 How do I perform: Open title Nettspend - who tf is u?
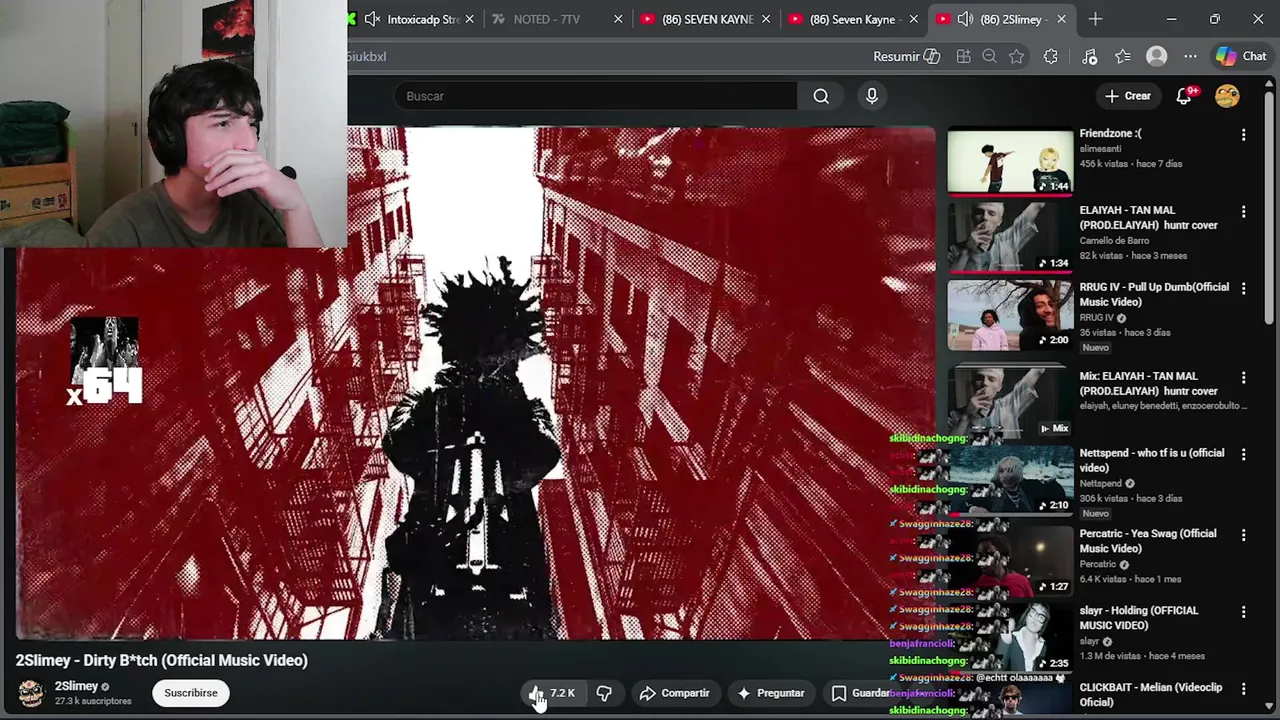tap(1152, 460)
